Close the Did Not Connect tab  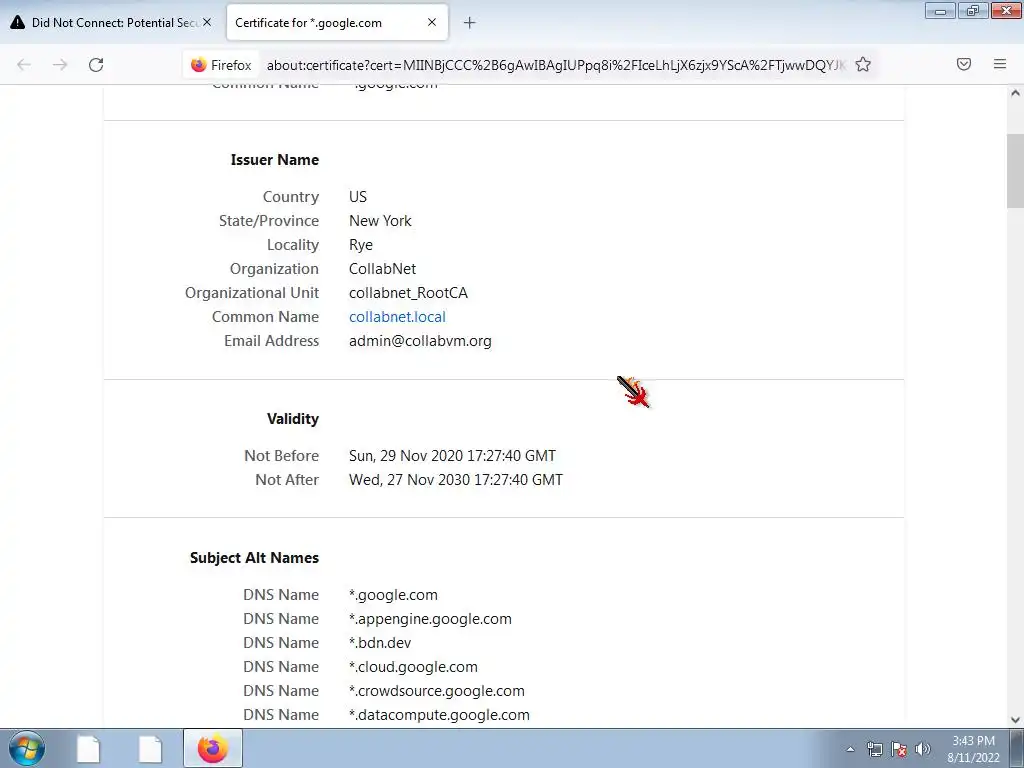(207, 22)
